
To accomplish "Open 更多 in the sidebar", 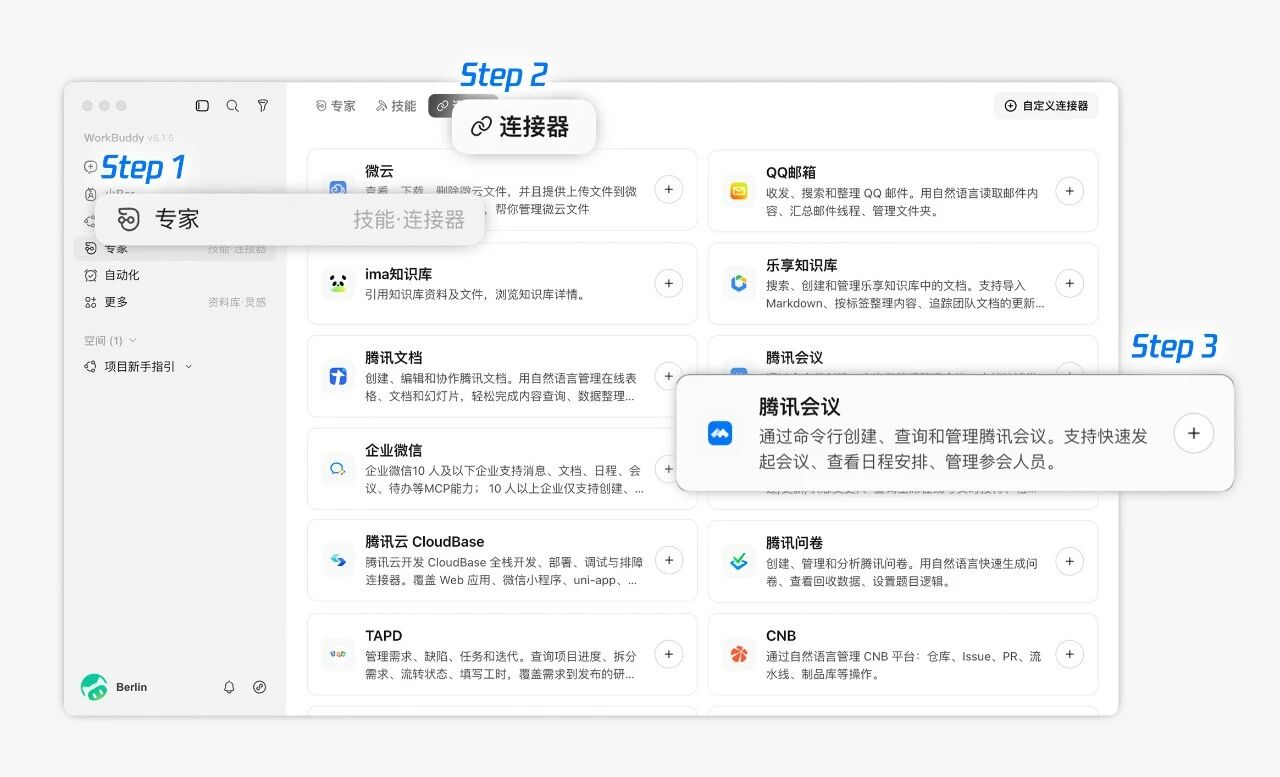I will tap(175, 302).
